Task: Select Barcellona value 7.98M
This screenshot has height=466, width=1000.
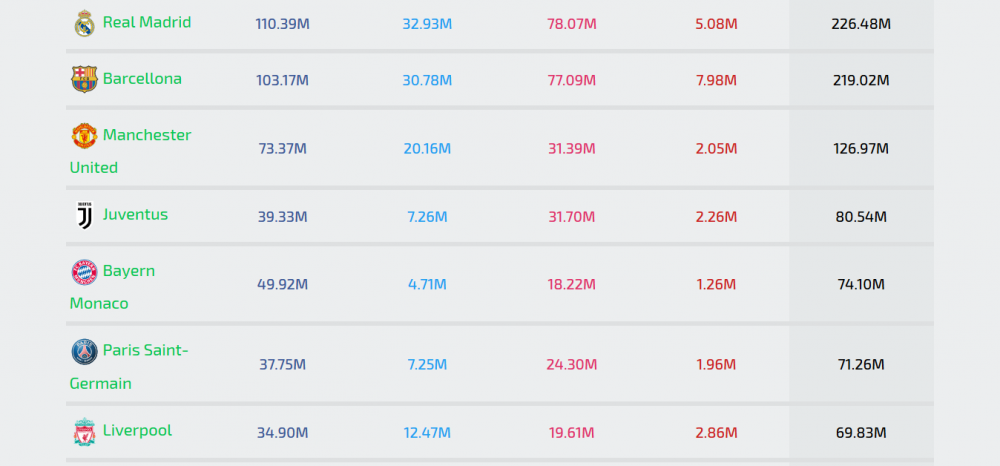Action: pyautogui.click(x=716, y=80)
